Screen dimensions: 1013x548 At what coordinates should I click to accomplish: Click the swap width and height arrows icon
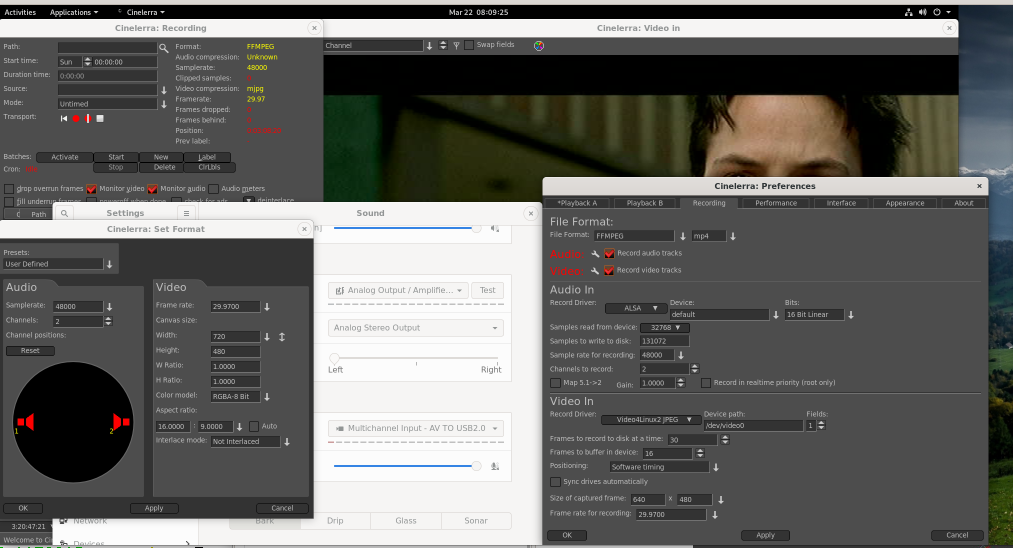282,337
